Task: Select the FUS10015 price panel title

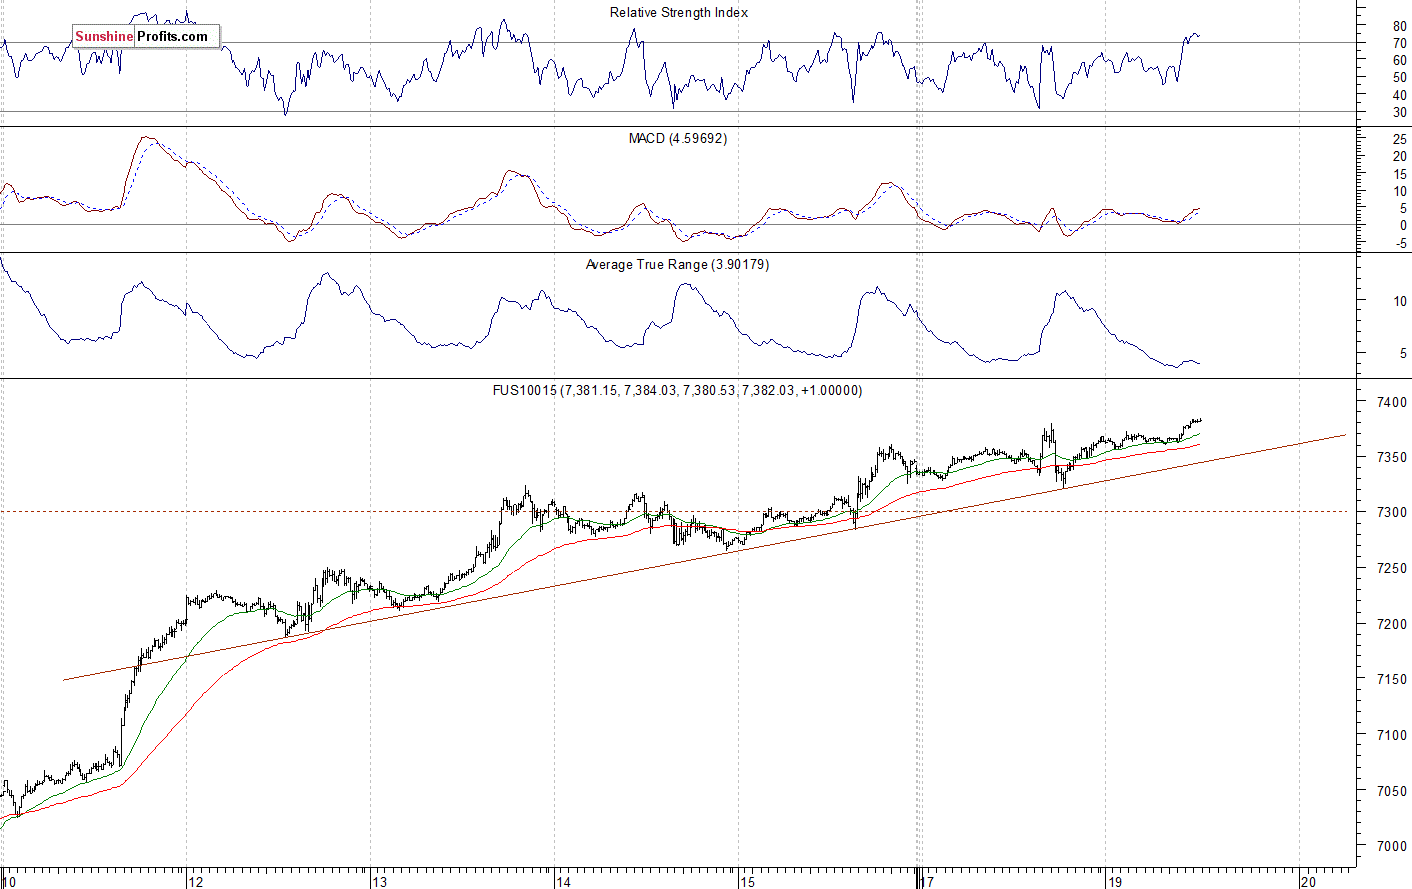Action: point(677,390)
